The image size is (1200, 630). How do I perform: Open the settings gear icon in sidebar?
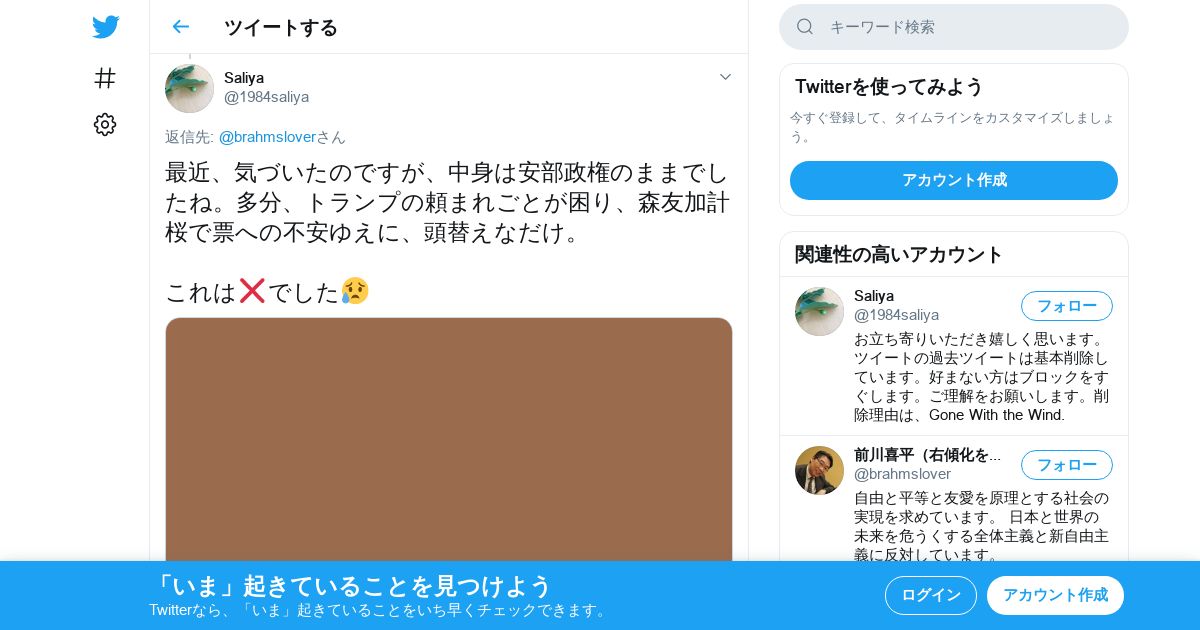click(x=105, y=124)
